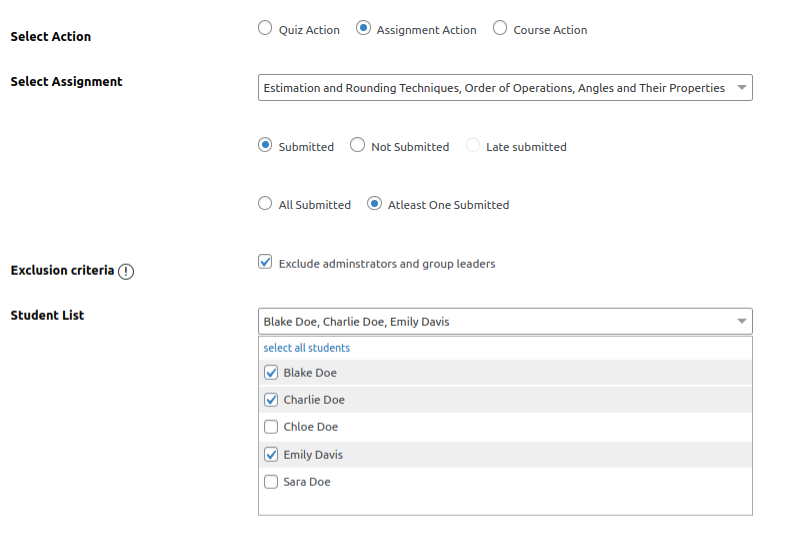The width and height of the screenshot is (786, 555).
Task: Choose the Course Action option
Action: (x=500, y=29)
